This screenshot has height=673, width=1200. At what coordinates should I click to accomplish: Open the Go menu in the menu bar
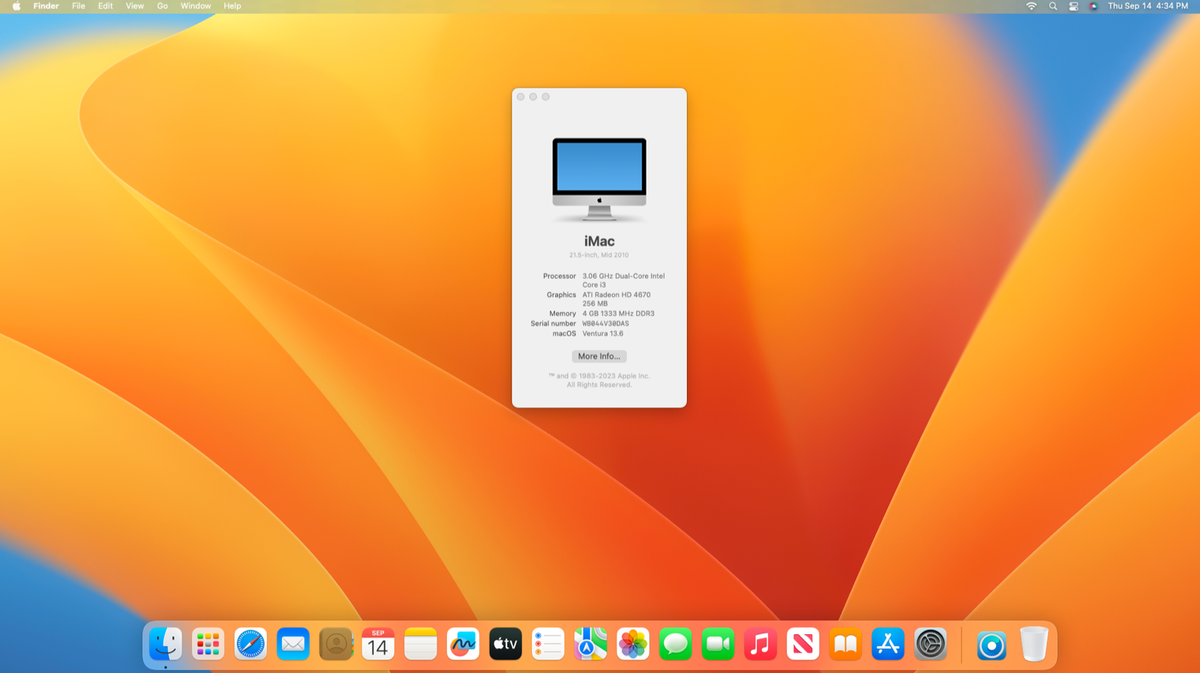(x=161, y=6)
